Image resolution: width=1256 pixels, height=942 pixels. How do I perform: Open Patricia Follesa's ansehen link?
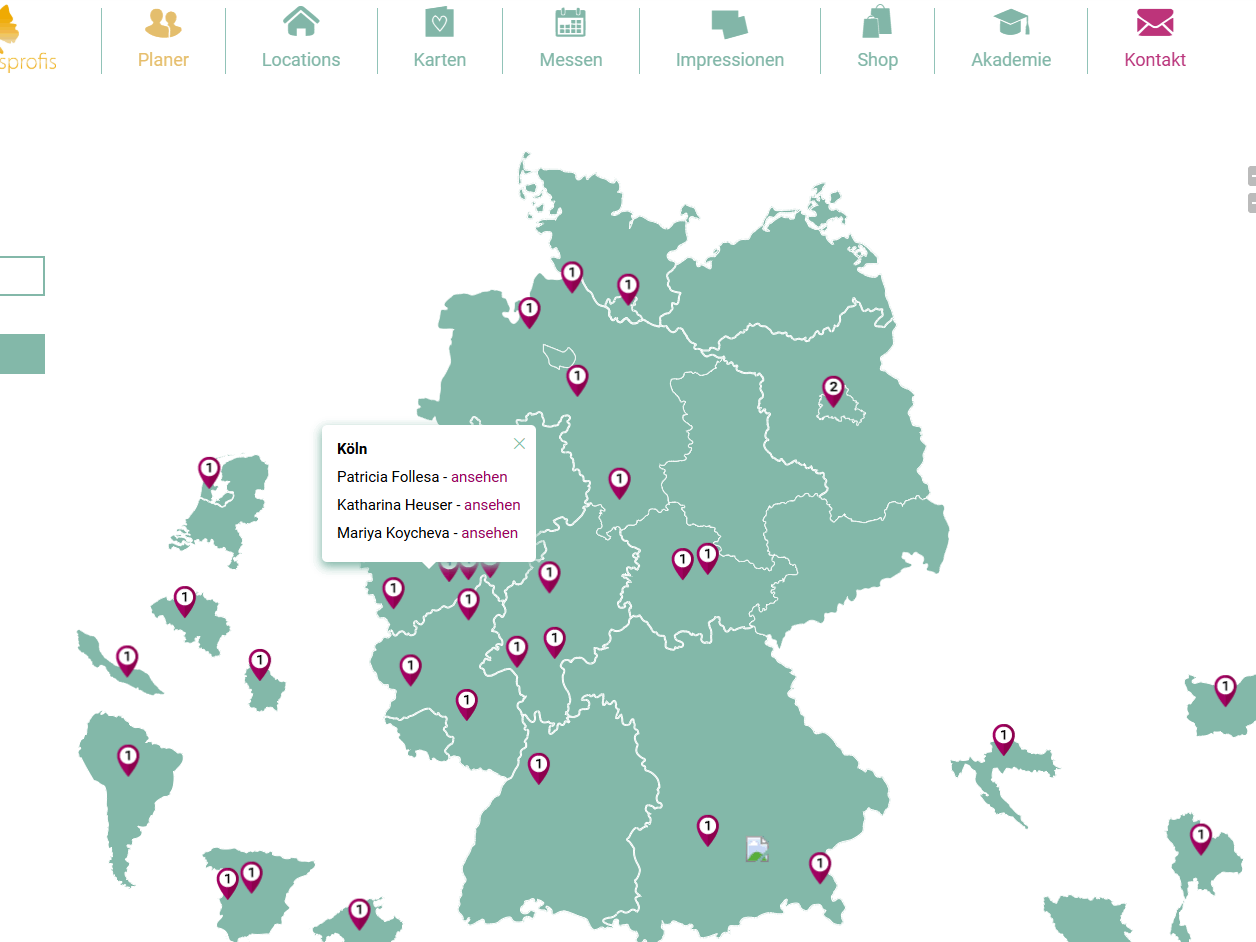pyautogui.click(x=479, y=477)
